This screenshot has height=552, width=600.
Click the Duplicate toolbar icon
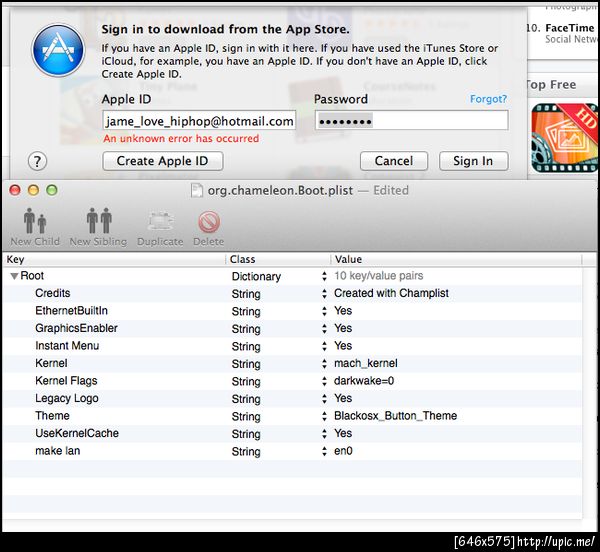(x=160, y=221)
